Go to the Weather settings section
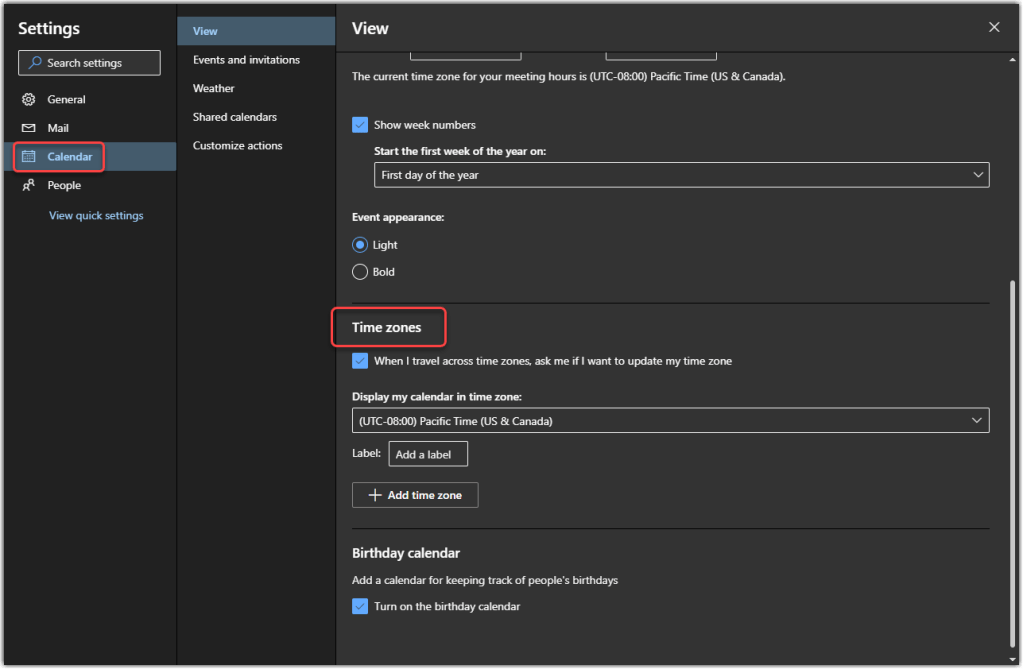This screenshot has height=669, width=1023. [x=214, y=89]
